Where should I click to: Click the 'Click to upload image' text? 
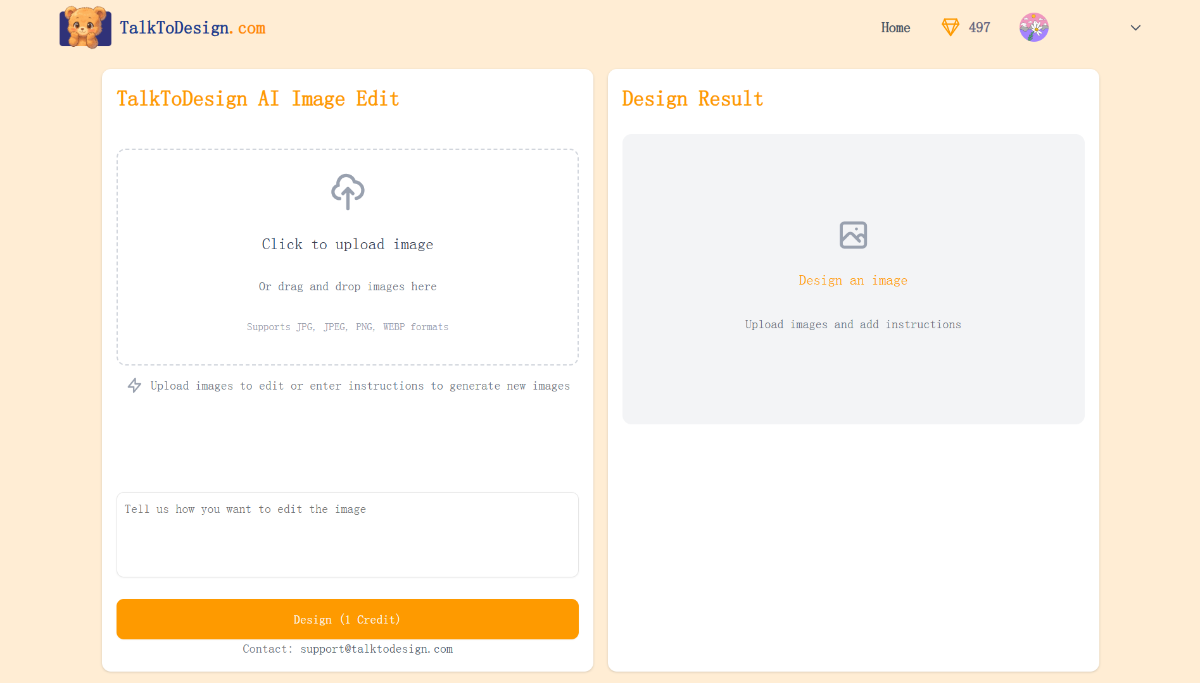tap(348, 244)
